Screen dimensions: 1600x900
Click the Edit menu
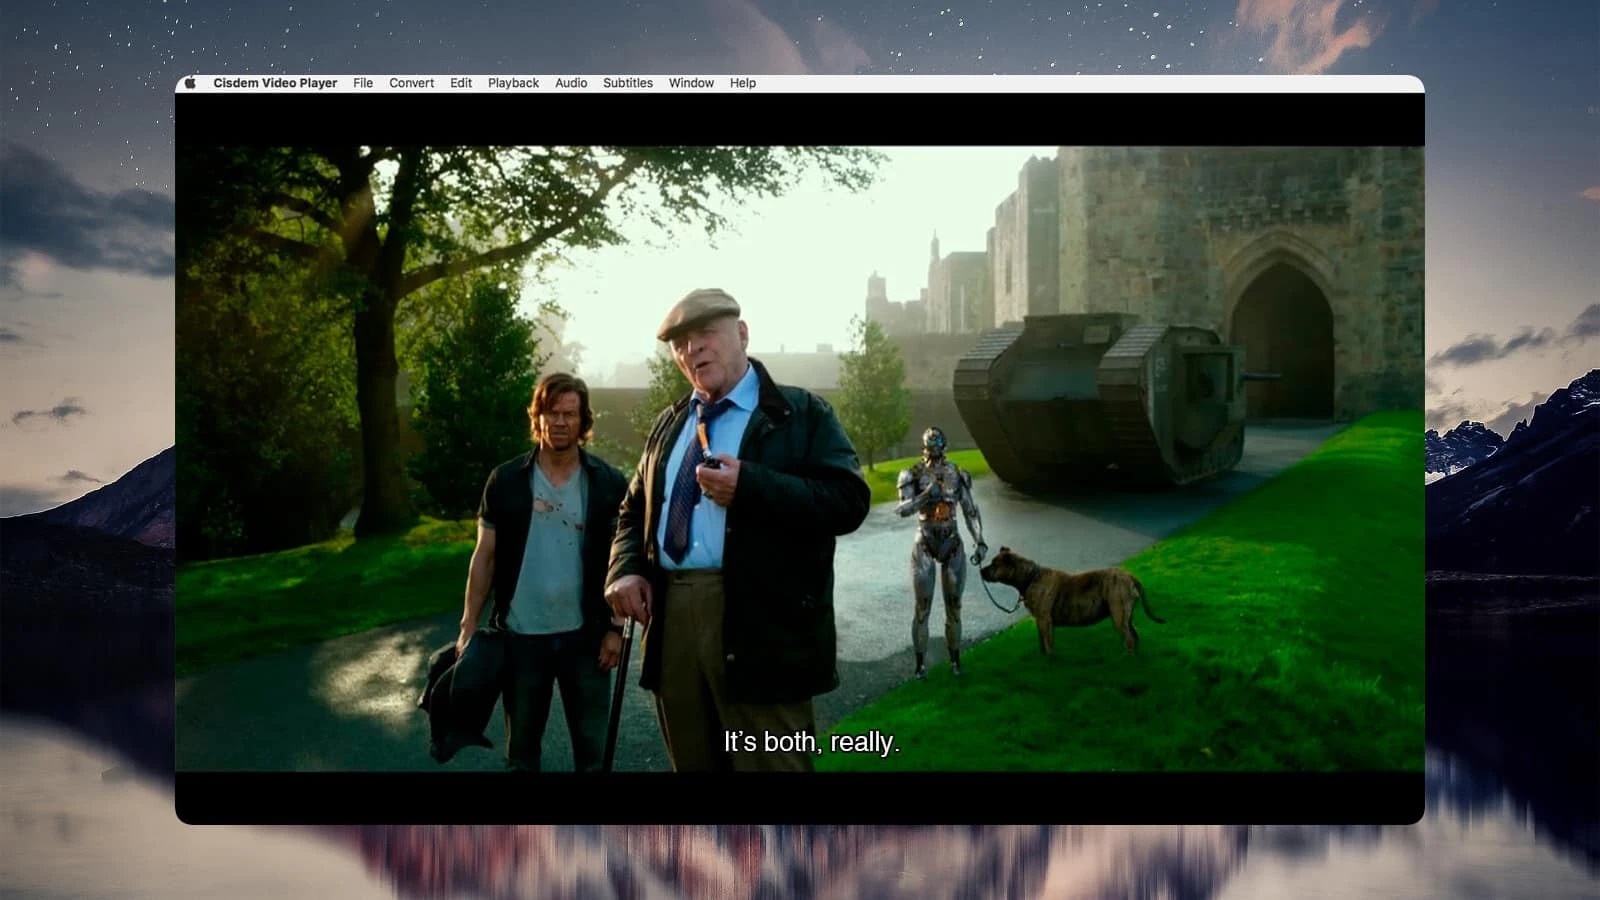pos(461,83)
